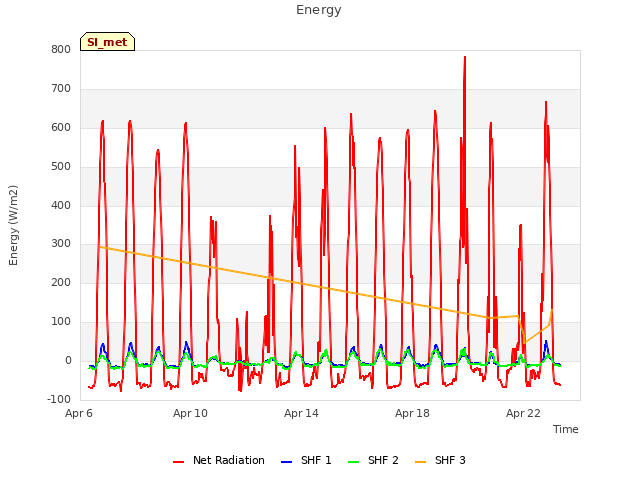Click the 0 y-axis tick label
Viewport: 640px width, 480px height.
click(x=68, y=361)
